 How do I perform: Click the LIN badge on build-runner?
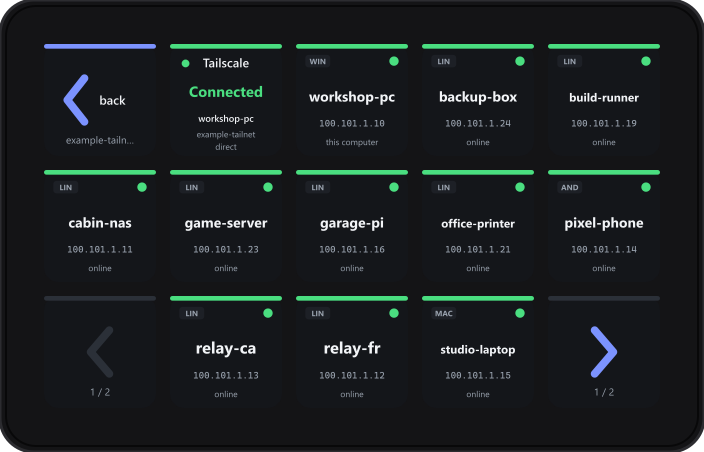pos(570,61)
